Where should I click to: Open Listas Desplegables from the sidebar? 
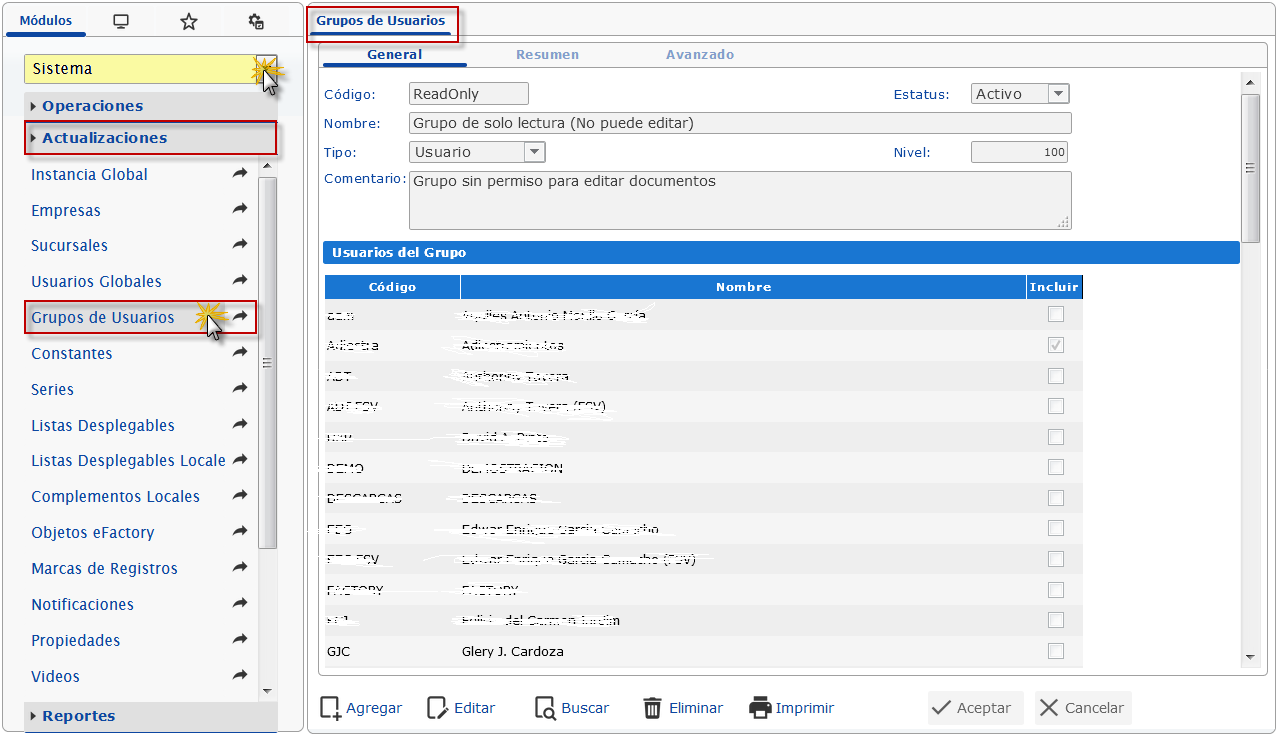tap(103, 425)
